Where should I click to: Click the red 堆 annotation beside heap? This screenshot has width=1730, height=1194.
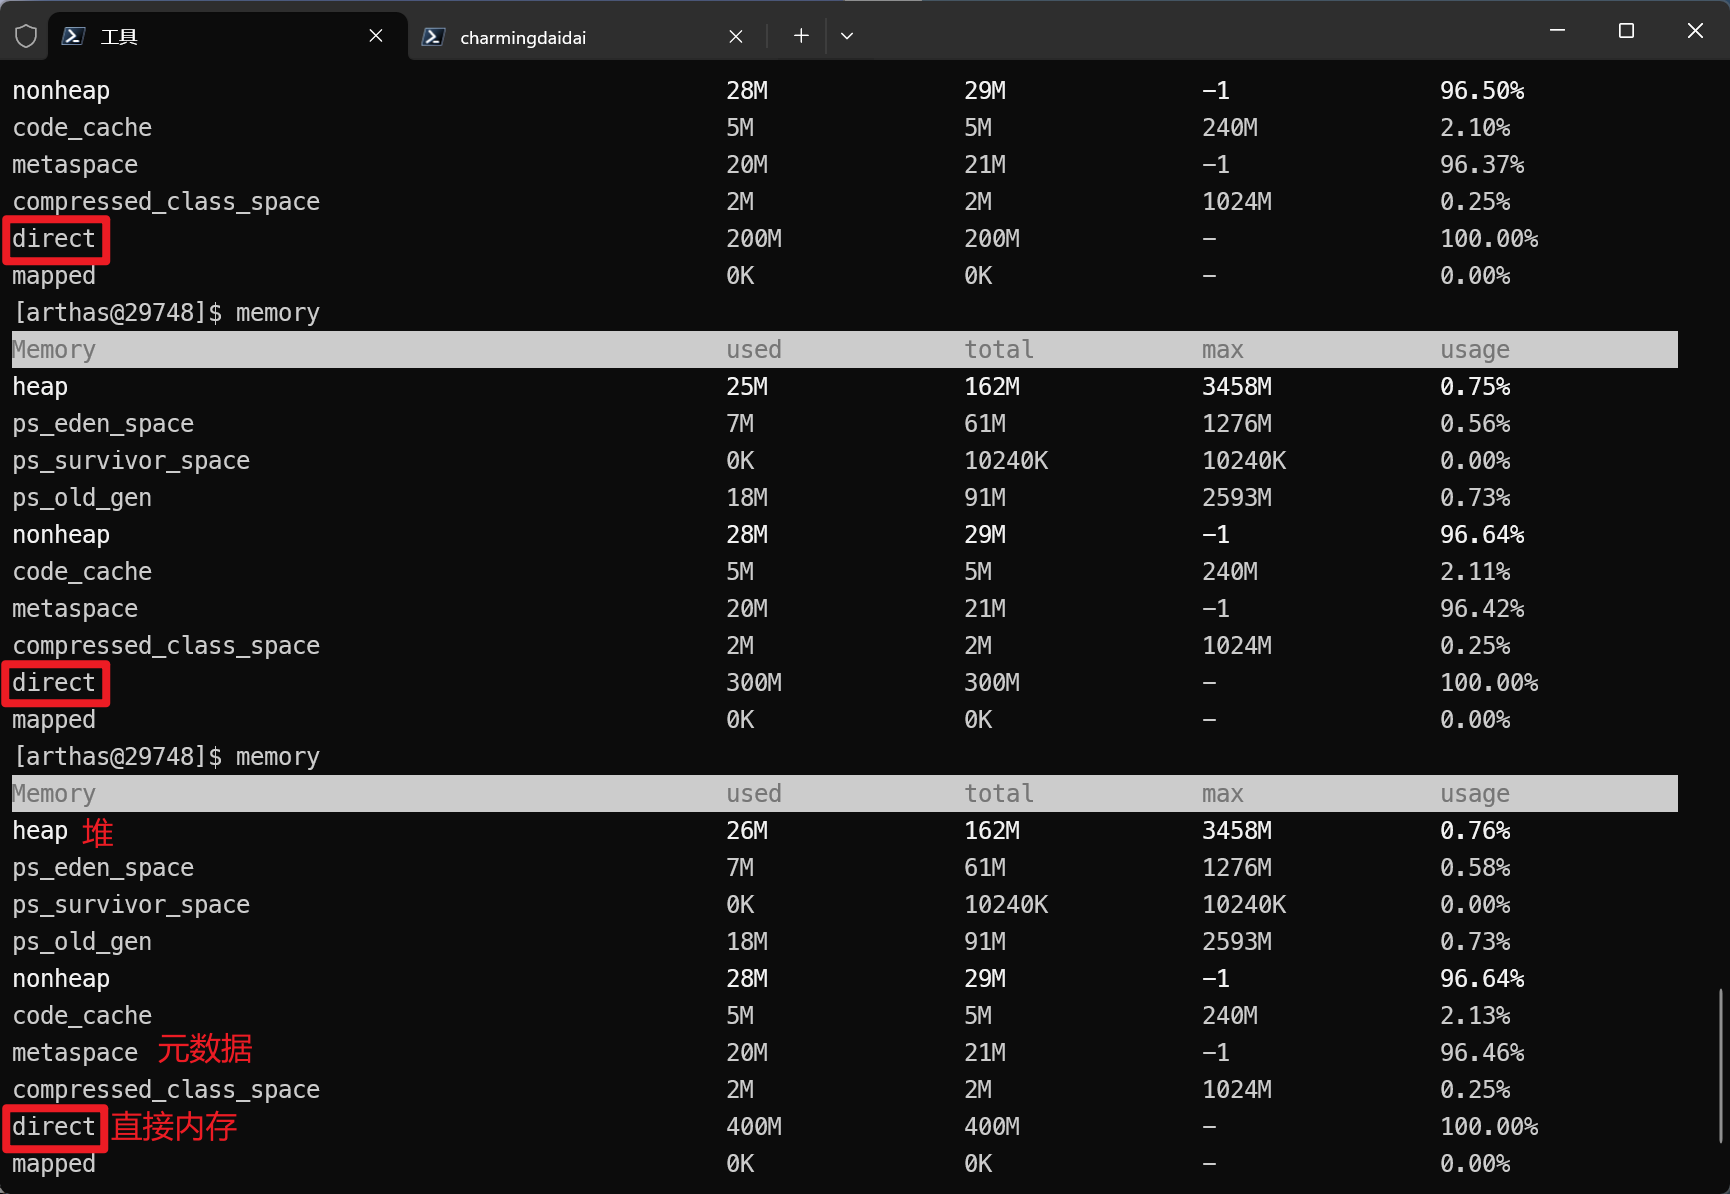(x=98, y=832)
